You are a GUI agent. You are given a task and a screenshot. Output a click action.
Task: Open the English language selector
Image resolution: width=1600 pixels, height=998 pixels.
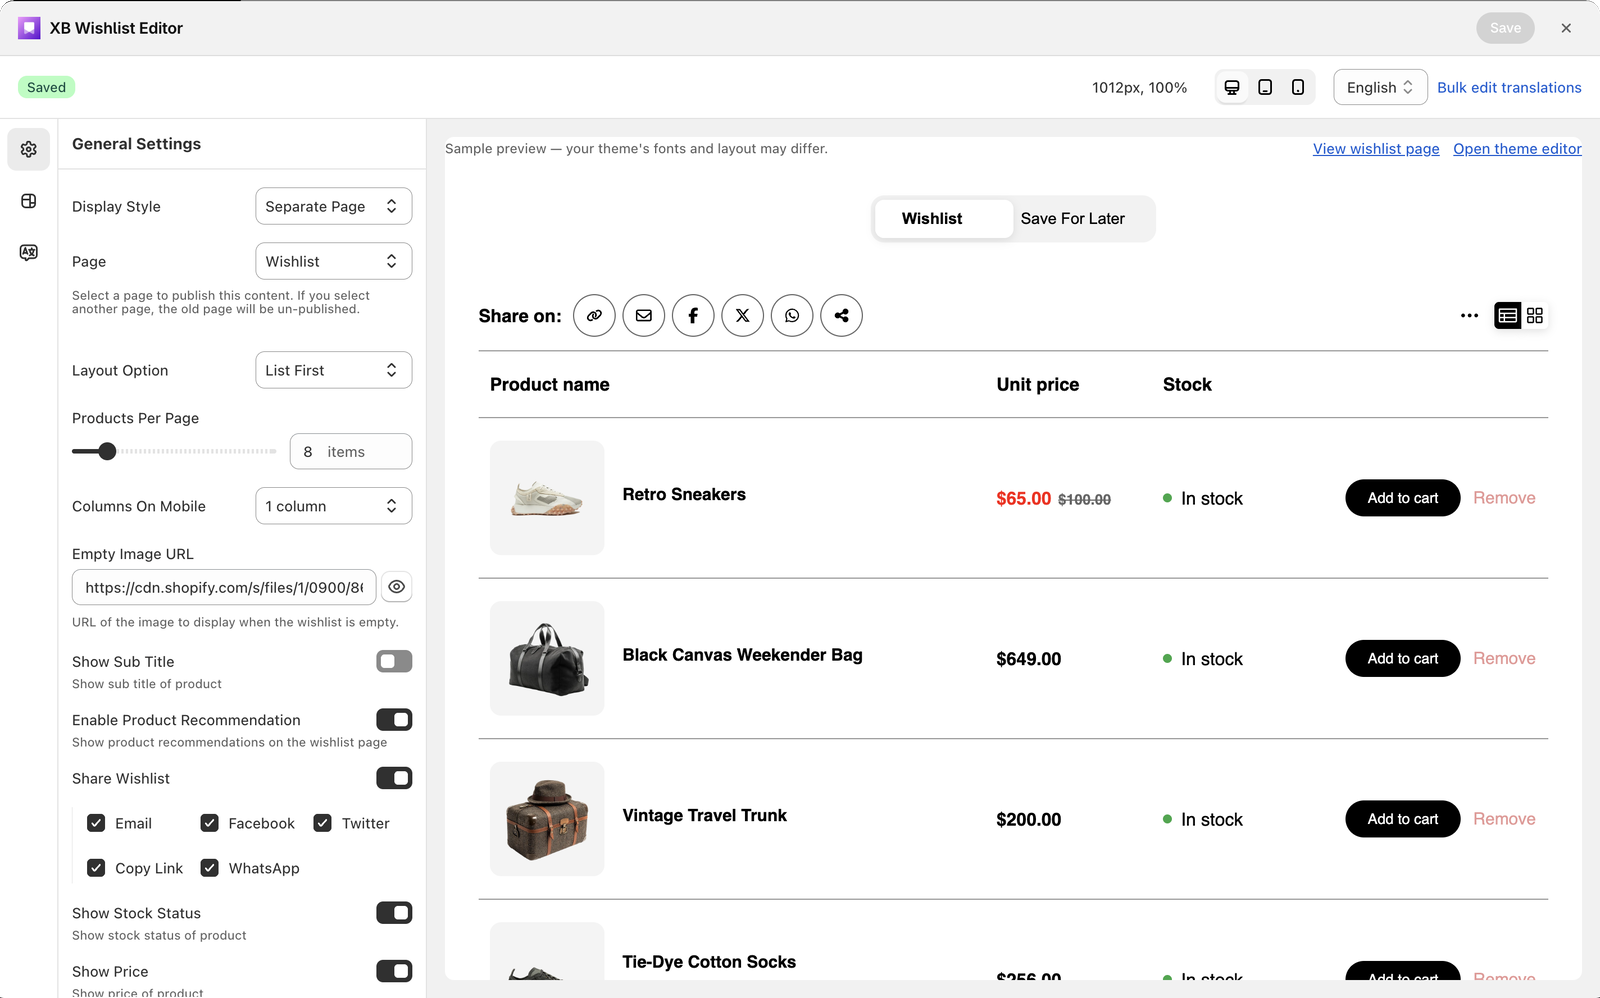(x=1380, y=87)
